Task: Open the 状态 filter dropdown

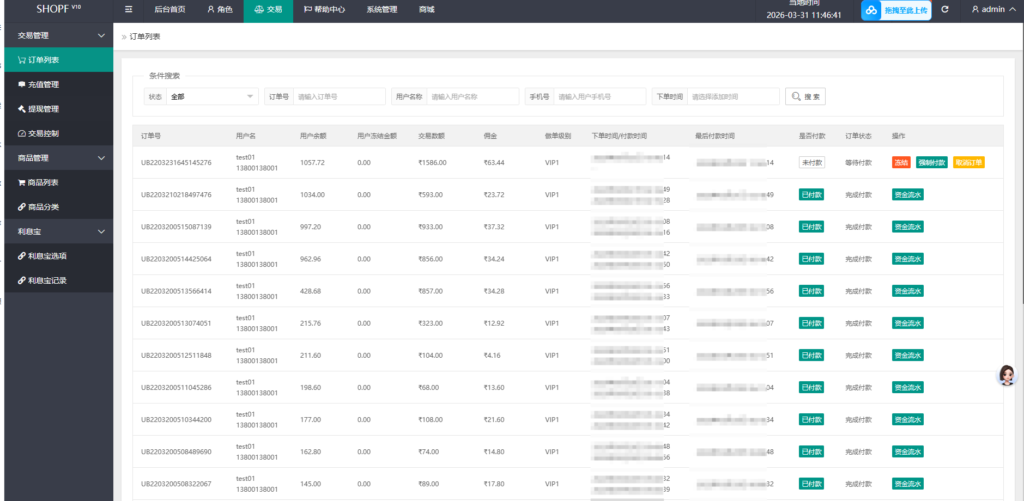Action: pos(213,97)
